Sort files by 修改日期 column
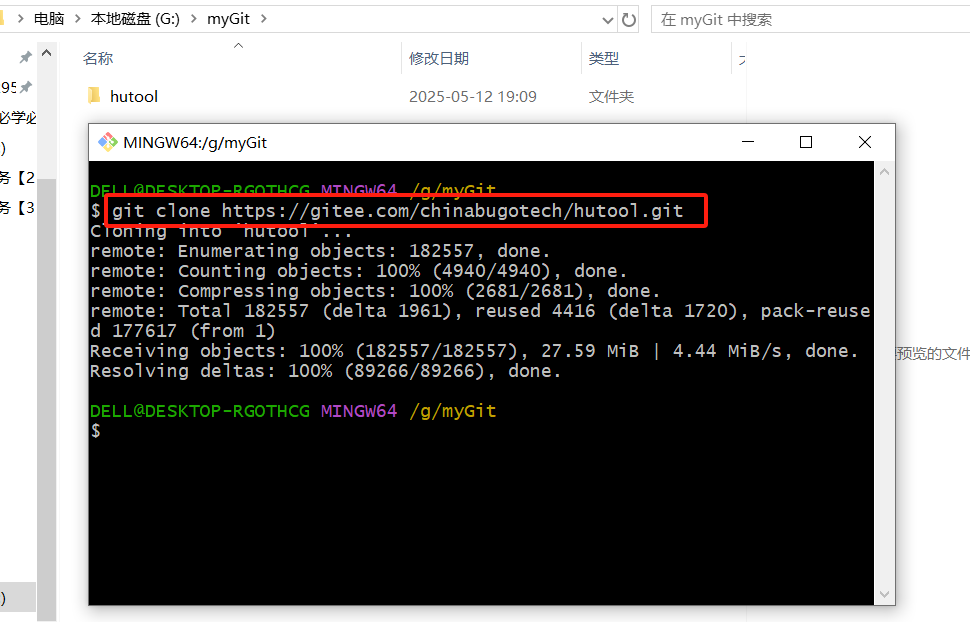 tap(439, 59)
